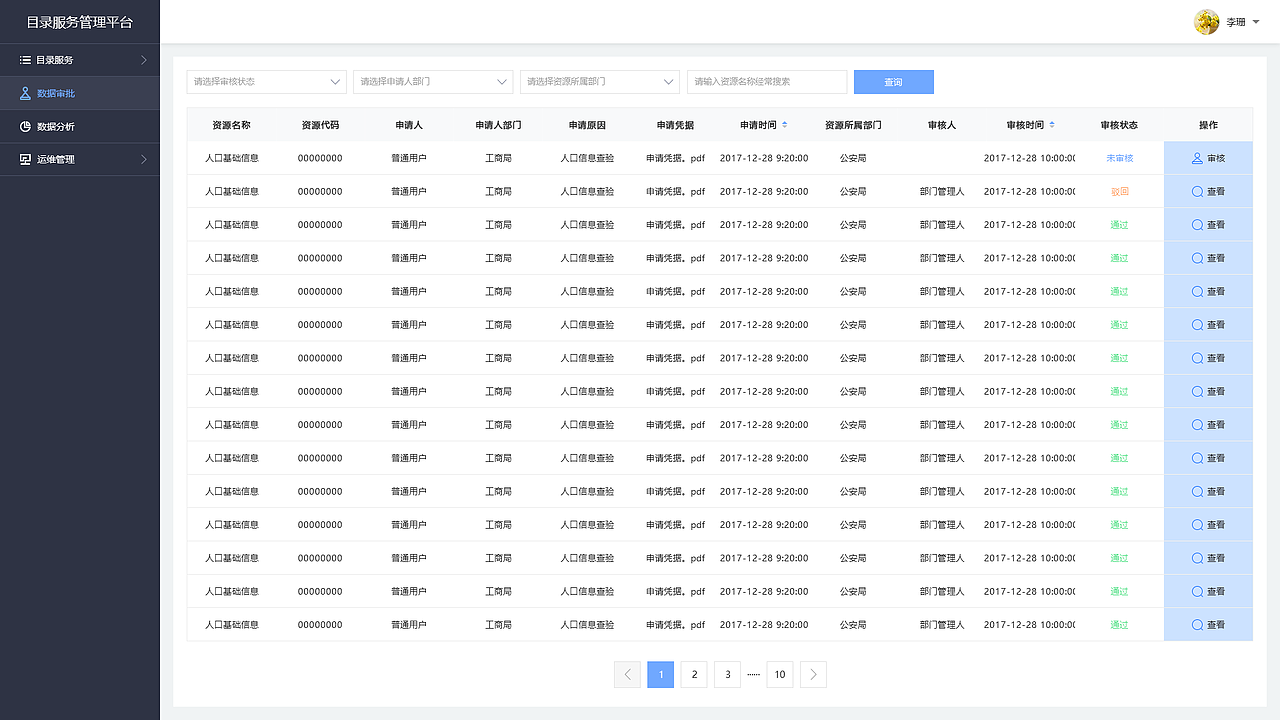Screen dimensions: 1280x720
Task: Click the sort icon beside 申请时间 header
Action: pos(784,125)
